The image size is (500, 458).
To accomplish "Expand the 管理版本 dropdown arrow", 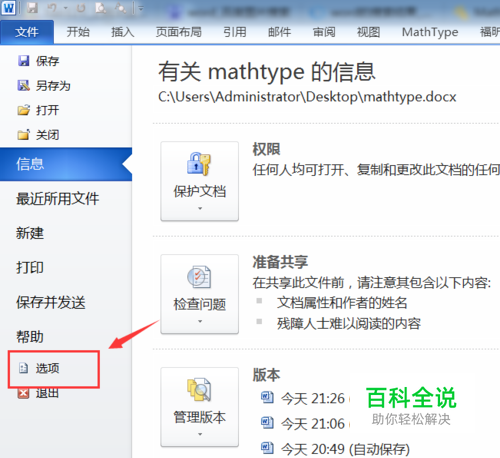I will (x=200, y=434).
